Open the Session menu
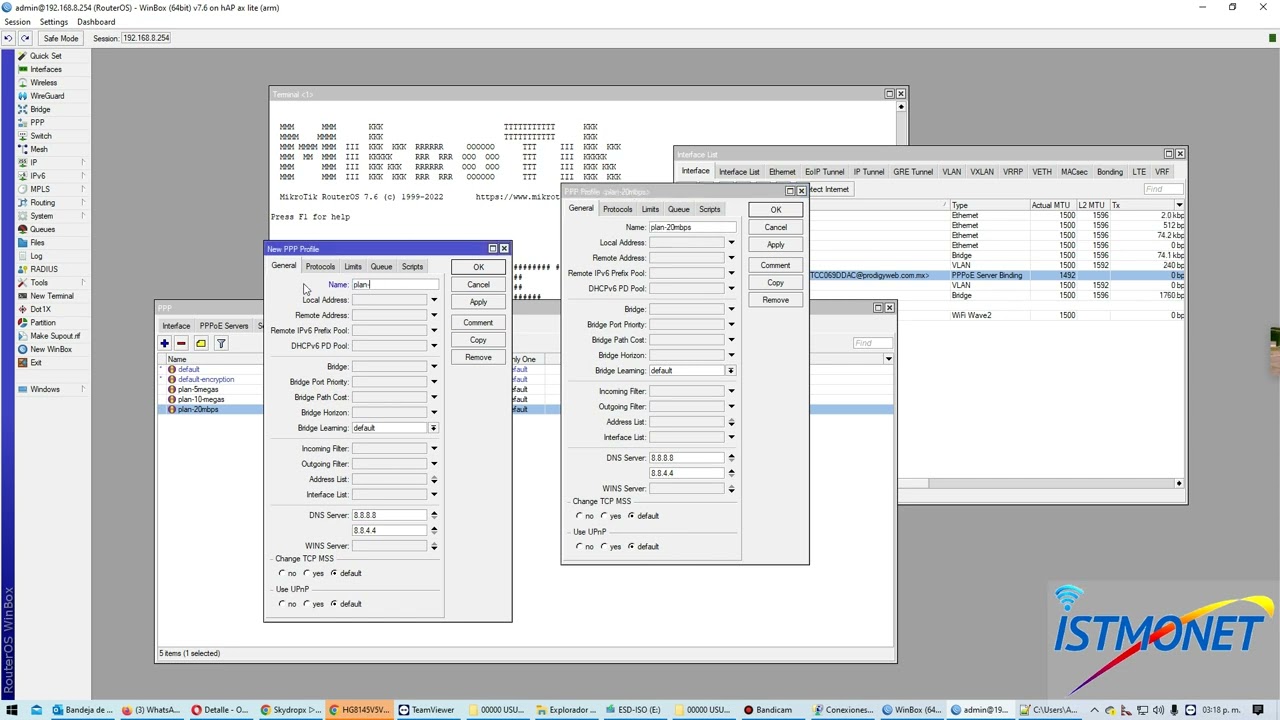The width and height of the screenshot is (1280, 720). click(17, 22)
